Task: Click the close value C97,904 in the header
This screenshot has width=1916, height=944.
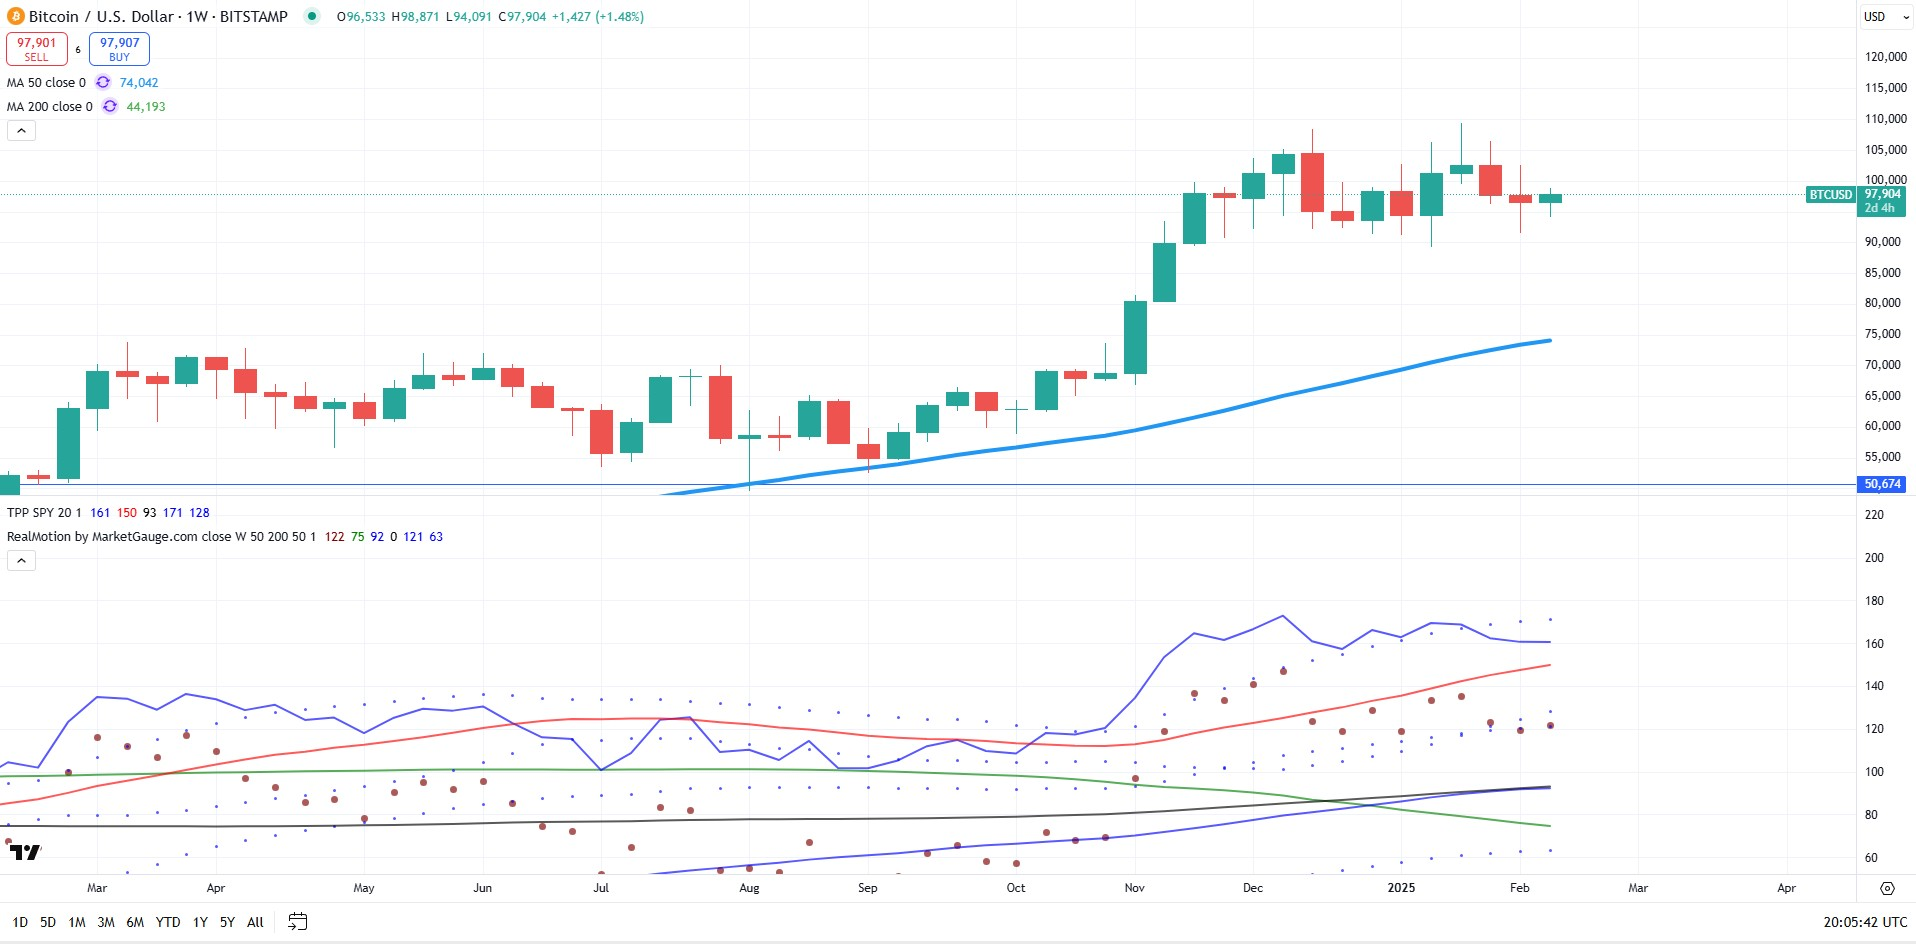Action: [522, 17]
